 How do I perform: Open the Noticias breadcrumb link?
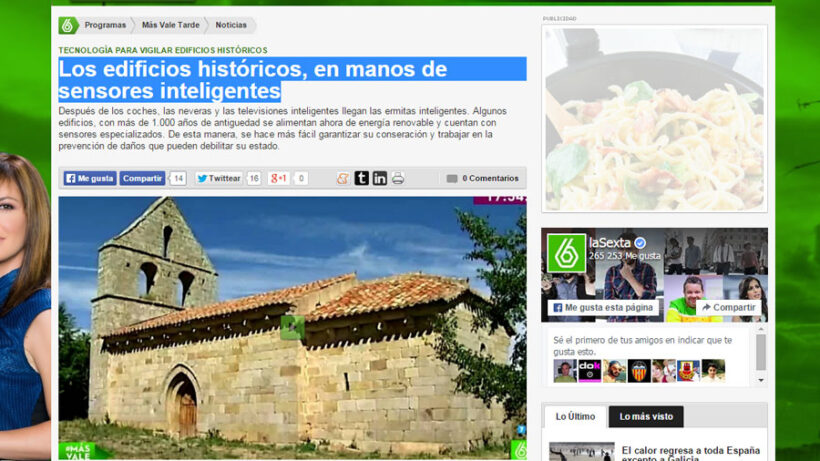(x=231, y=25)
